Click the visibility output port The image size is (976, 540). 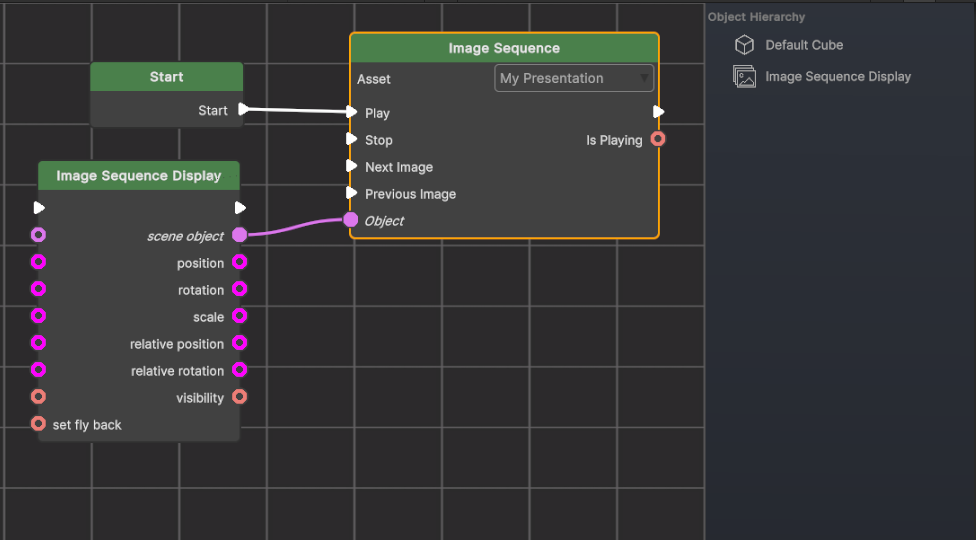[x=240, y=396]
